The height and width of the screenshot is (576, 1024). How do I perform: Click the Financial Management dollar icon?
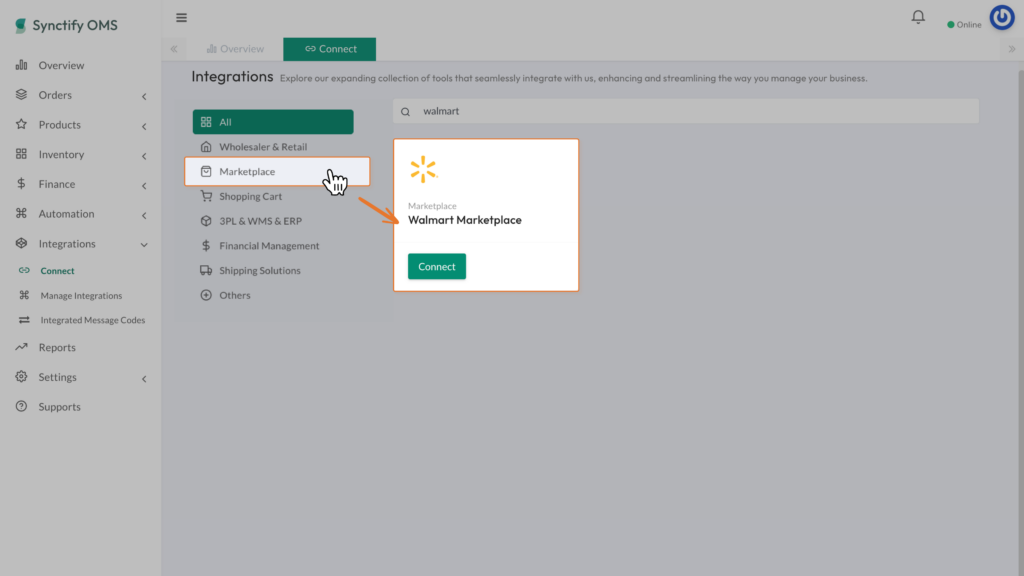click(206, 246)
